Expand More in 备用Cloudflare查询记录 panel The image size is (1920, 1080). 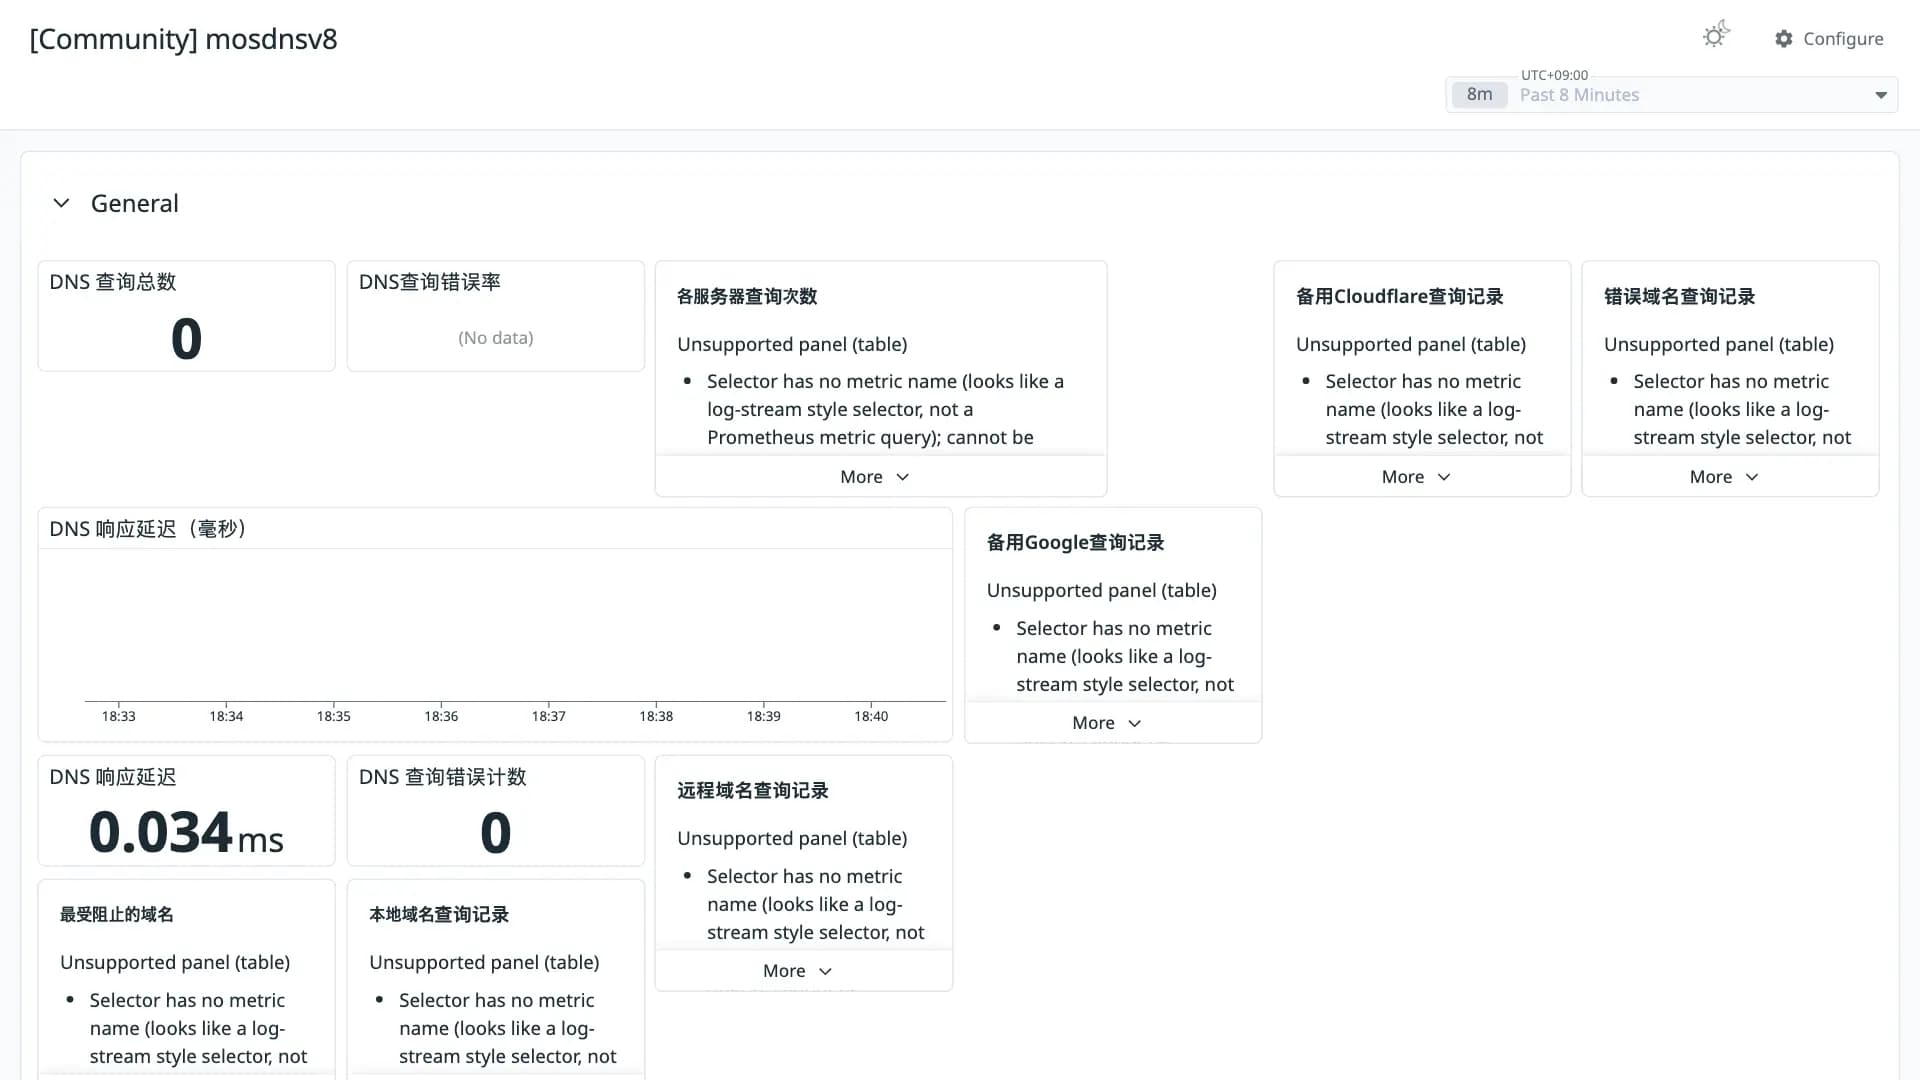pos(1416,477)
